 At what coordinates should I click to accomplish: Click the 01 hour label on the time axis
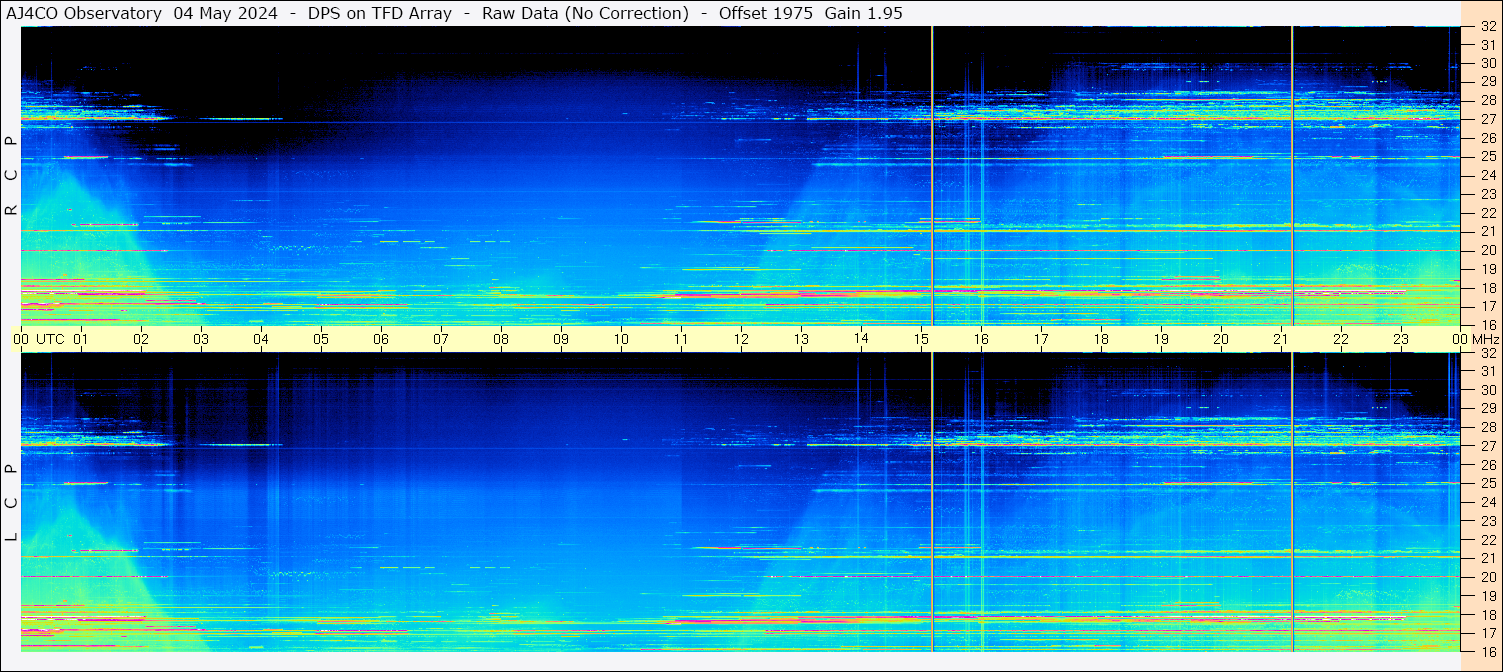(x=81, y=339)
